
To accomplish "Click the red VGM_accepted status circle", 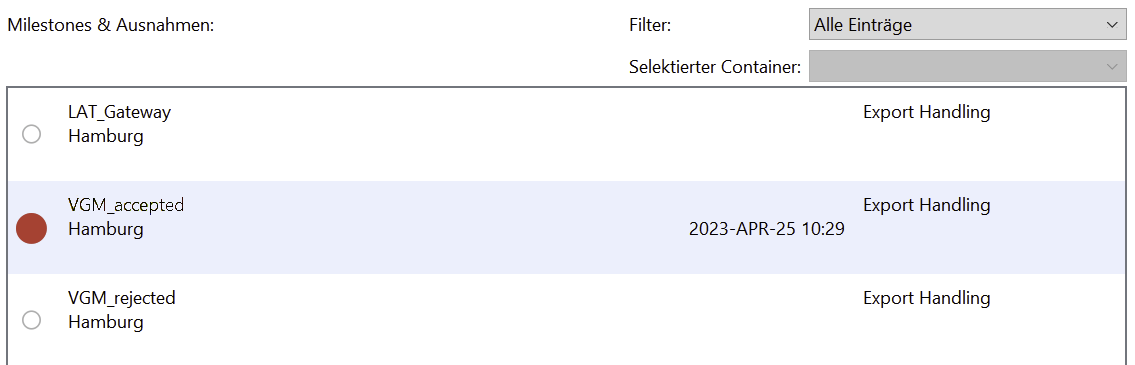I will (31, 228).
